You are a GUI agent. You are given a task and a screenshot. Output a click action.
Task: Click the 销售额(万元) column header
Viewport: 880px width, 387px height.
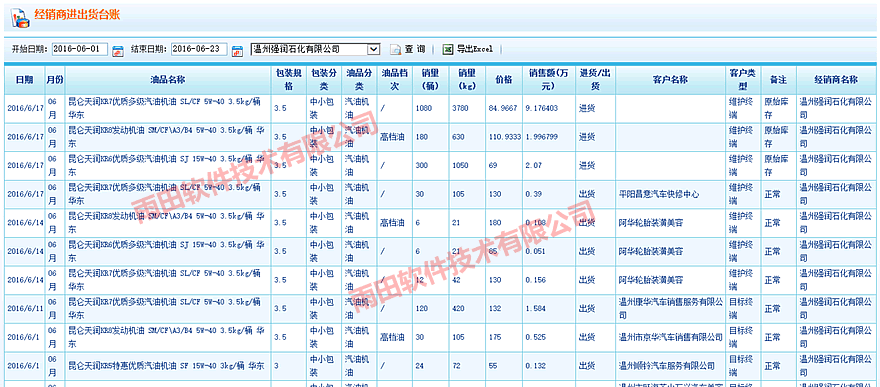[549, 80]
